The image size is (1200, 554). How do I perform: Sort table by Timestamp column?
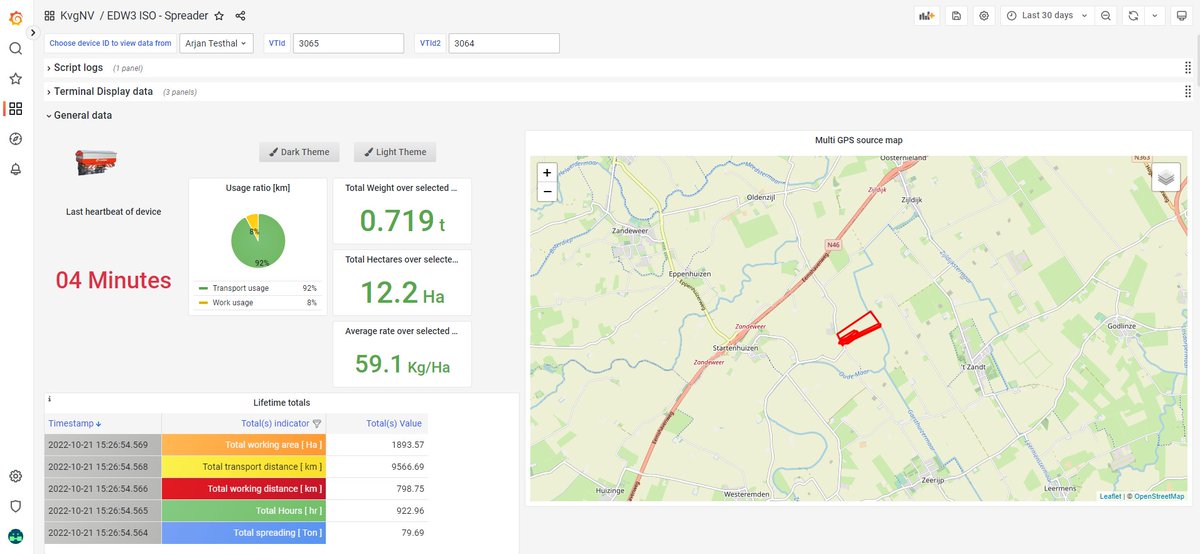coord(75,423)
